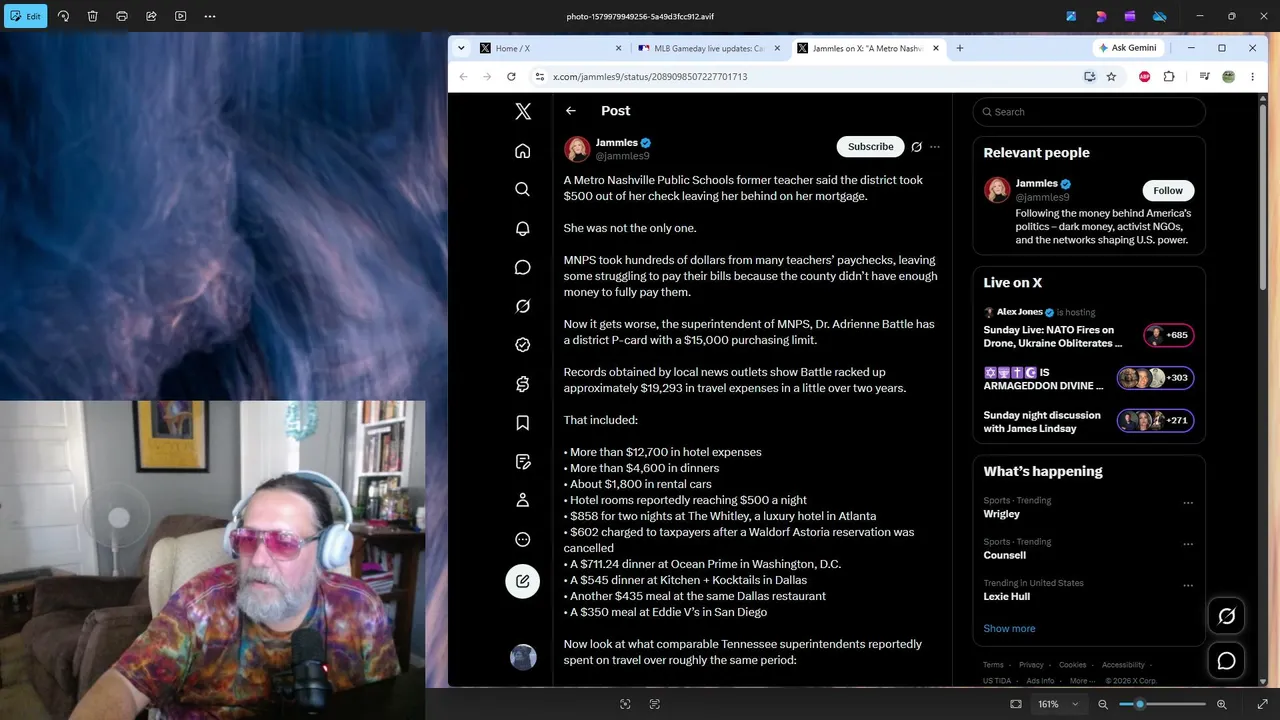Open Photos 'See more' ellipsis menu
Screen dimensions: 1280x720
[210, 16]
